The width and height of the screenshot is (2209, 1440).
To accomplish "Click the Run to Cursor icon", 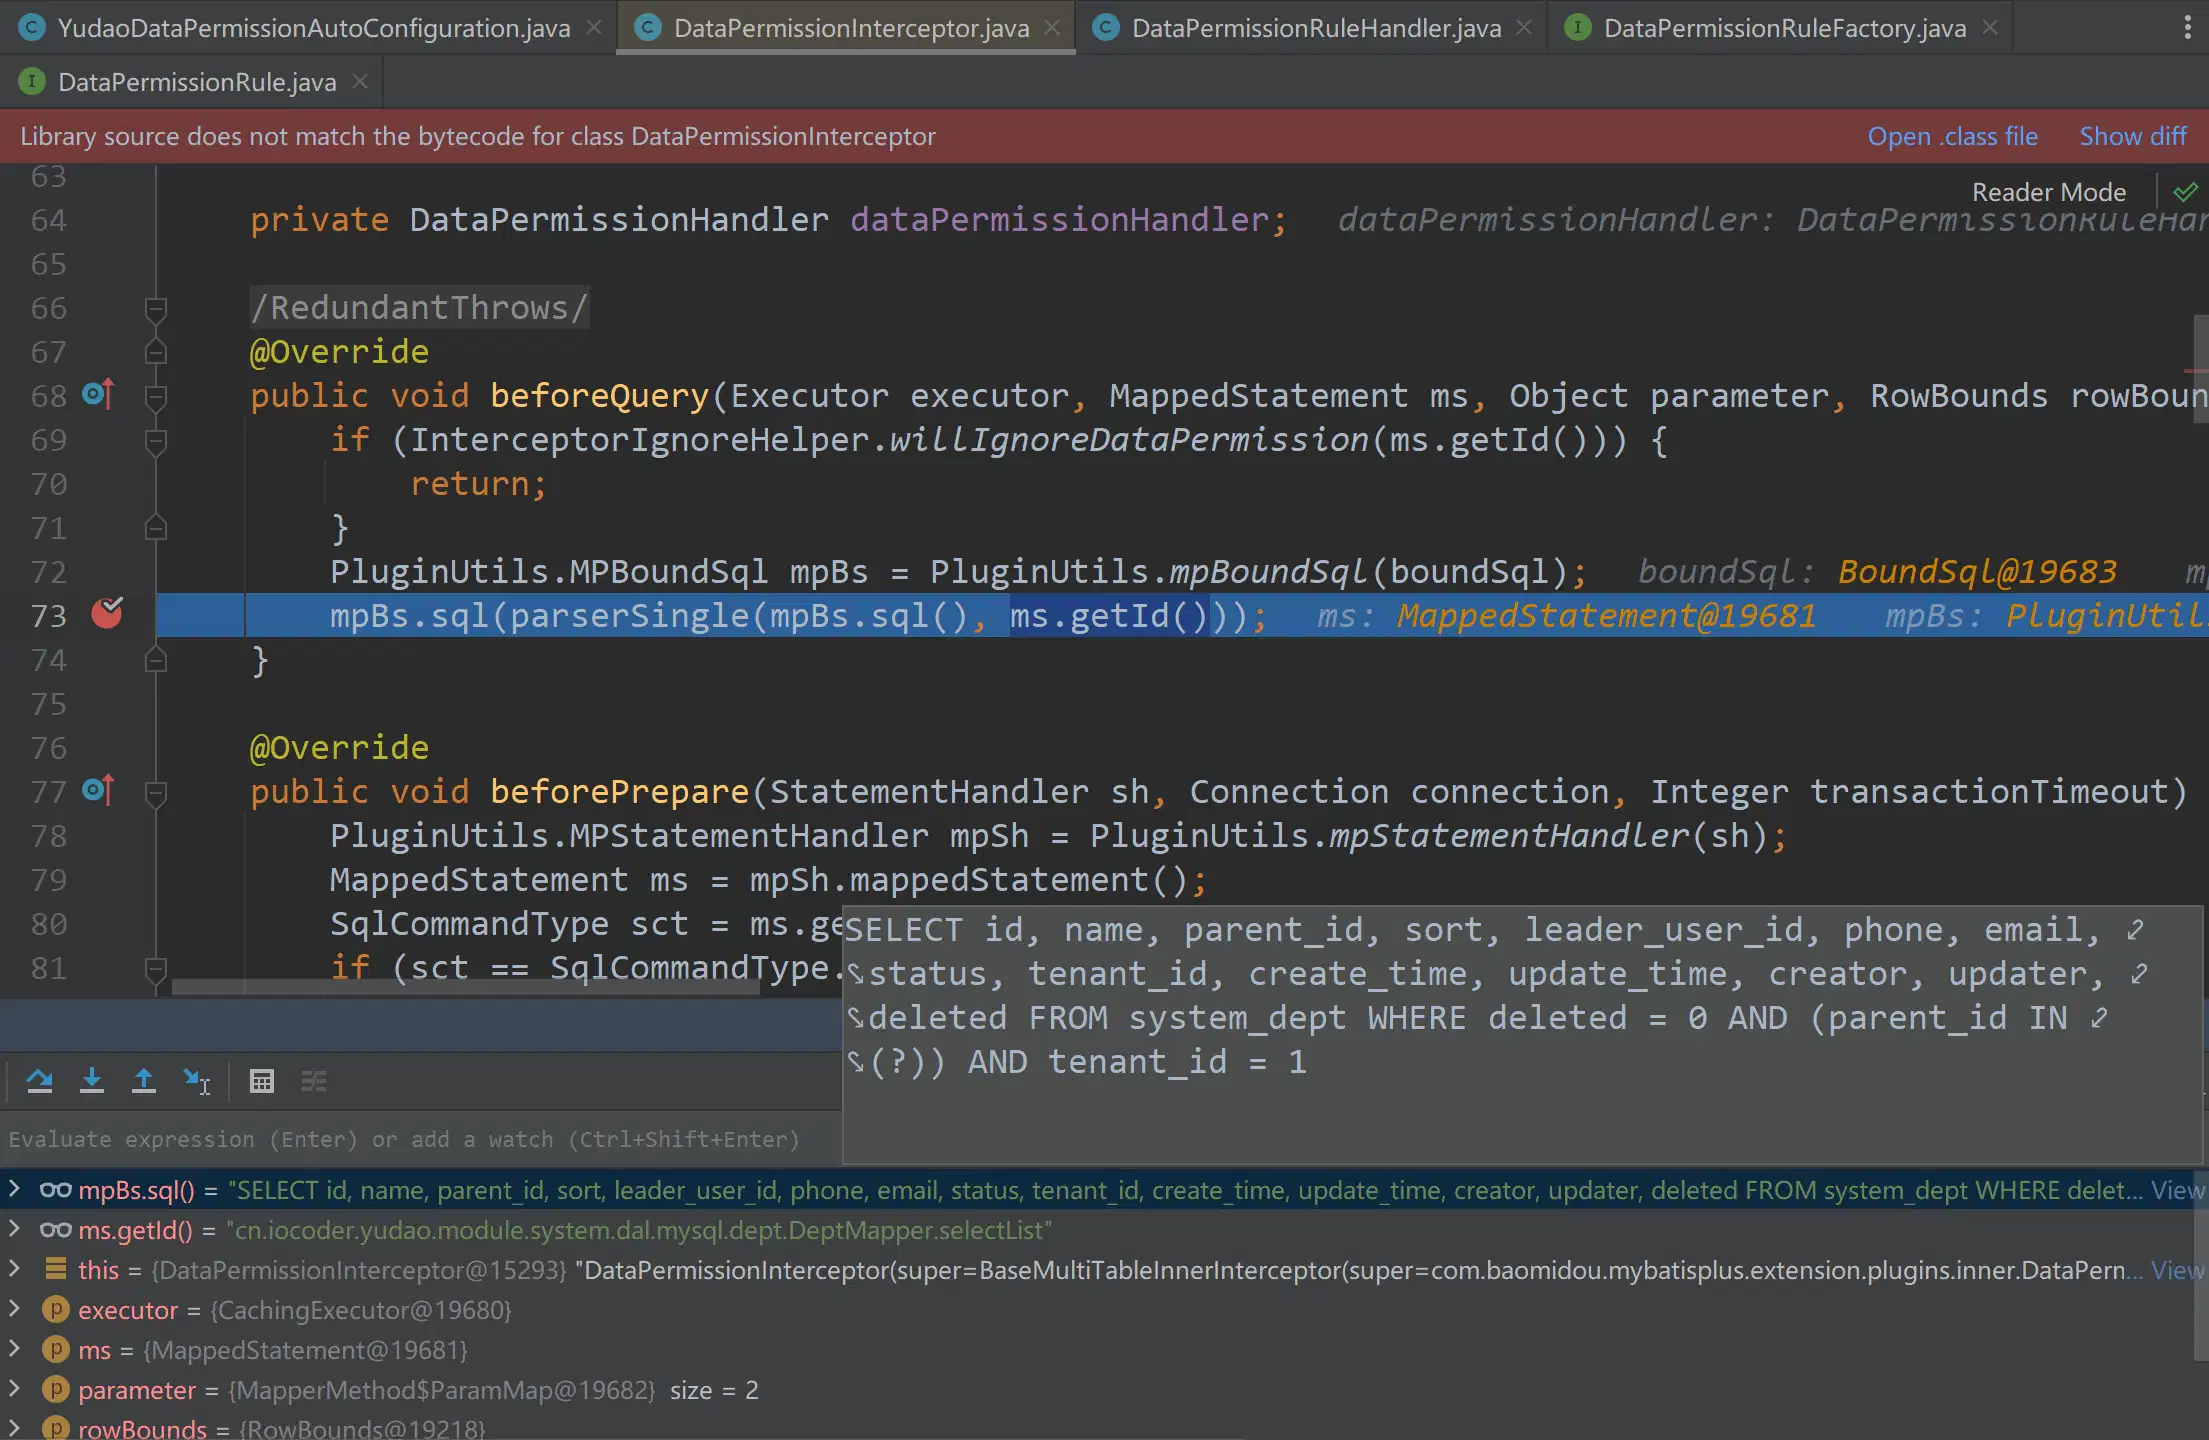I will point(196,1081).
